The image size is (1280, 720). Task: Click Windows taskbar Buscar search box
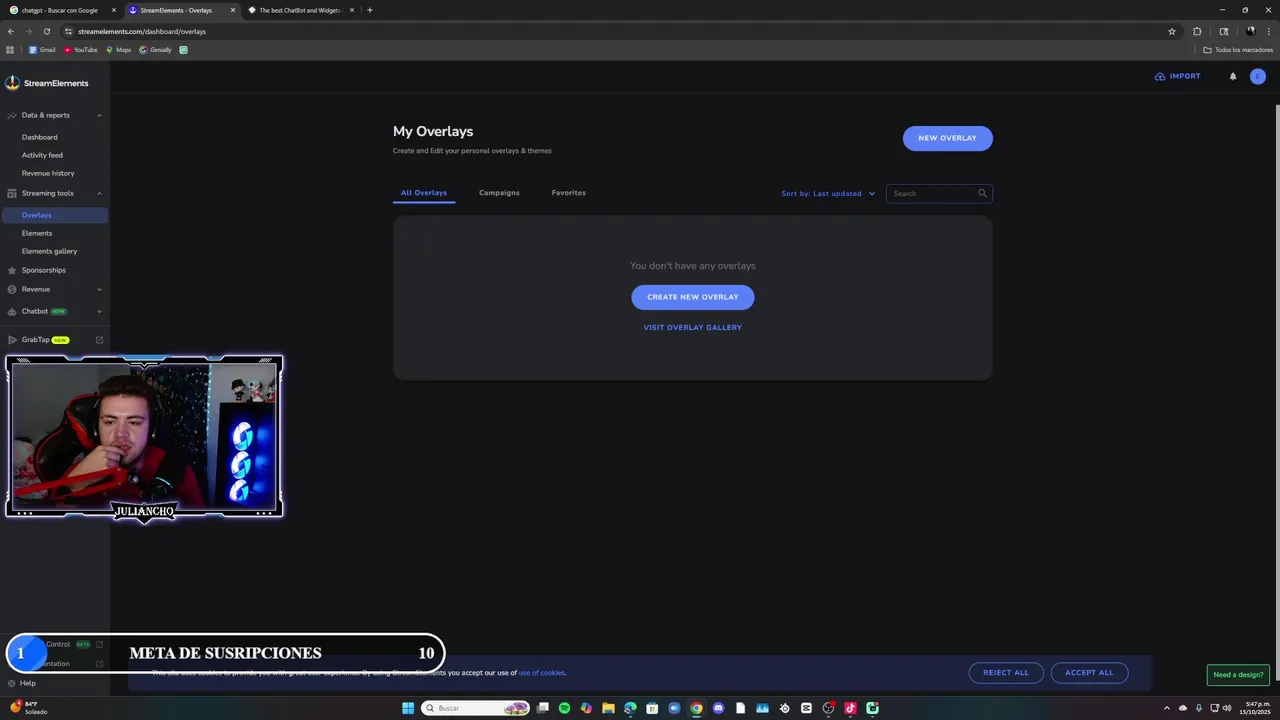pos(476,708)
